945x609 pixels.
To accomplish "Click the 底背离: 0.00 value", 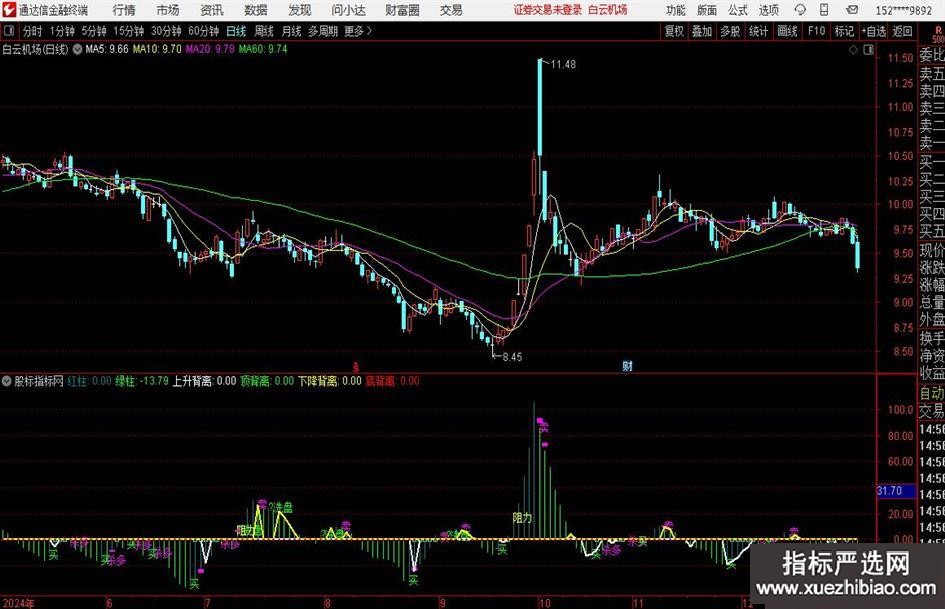I will pyautogui.click(x=392, y=381).
